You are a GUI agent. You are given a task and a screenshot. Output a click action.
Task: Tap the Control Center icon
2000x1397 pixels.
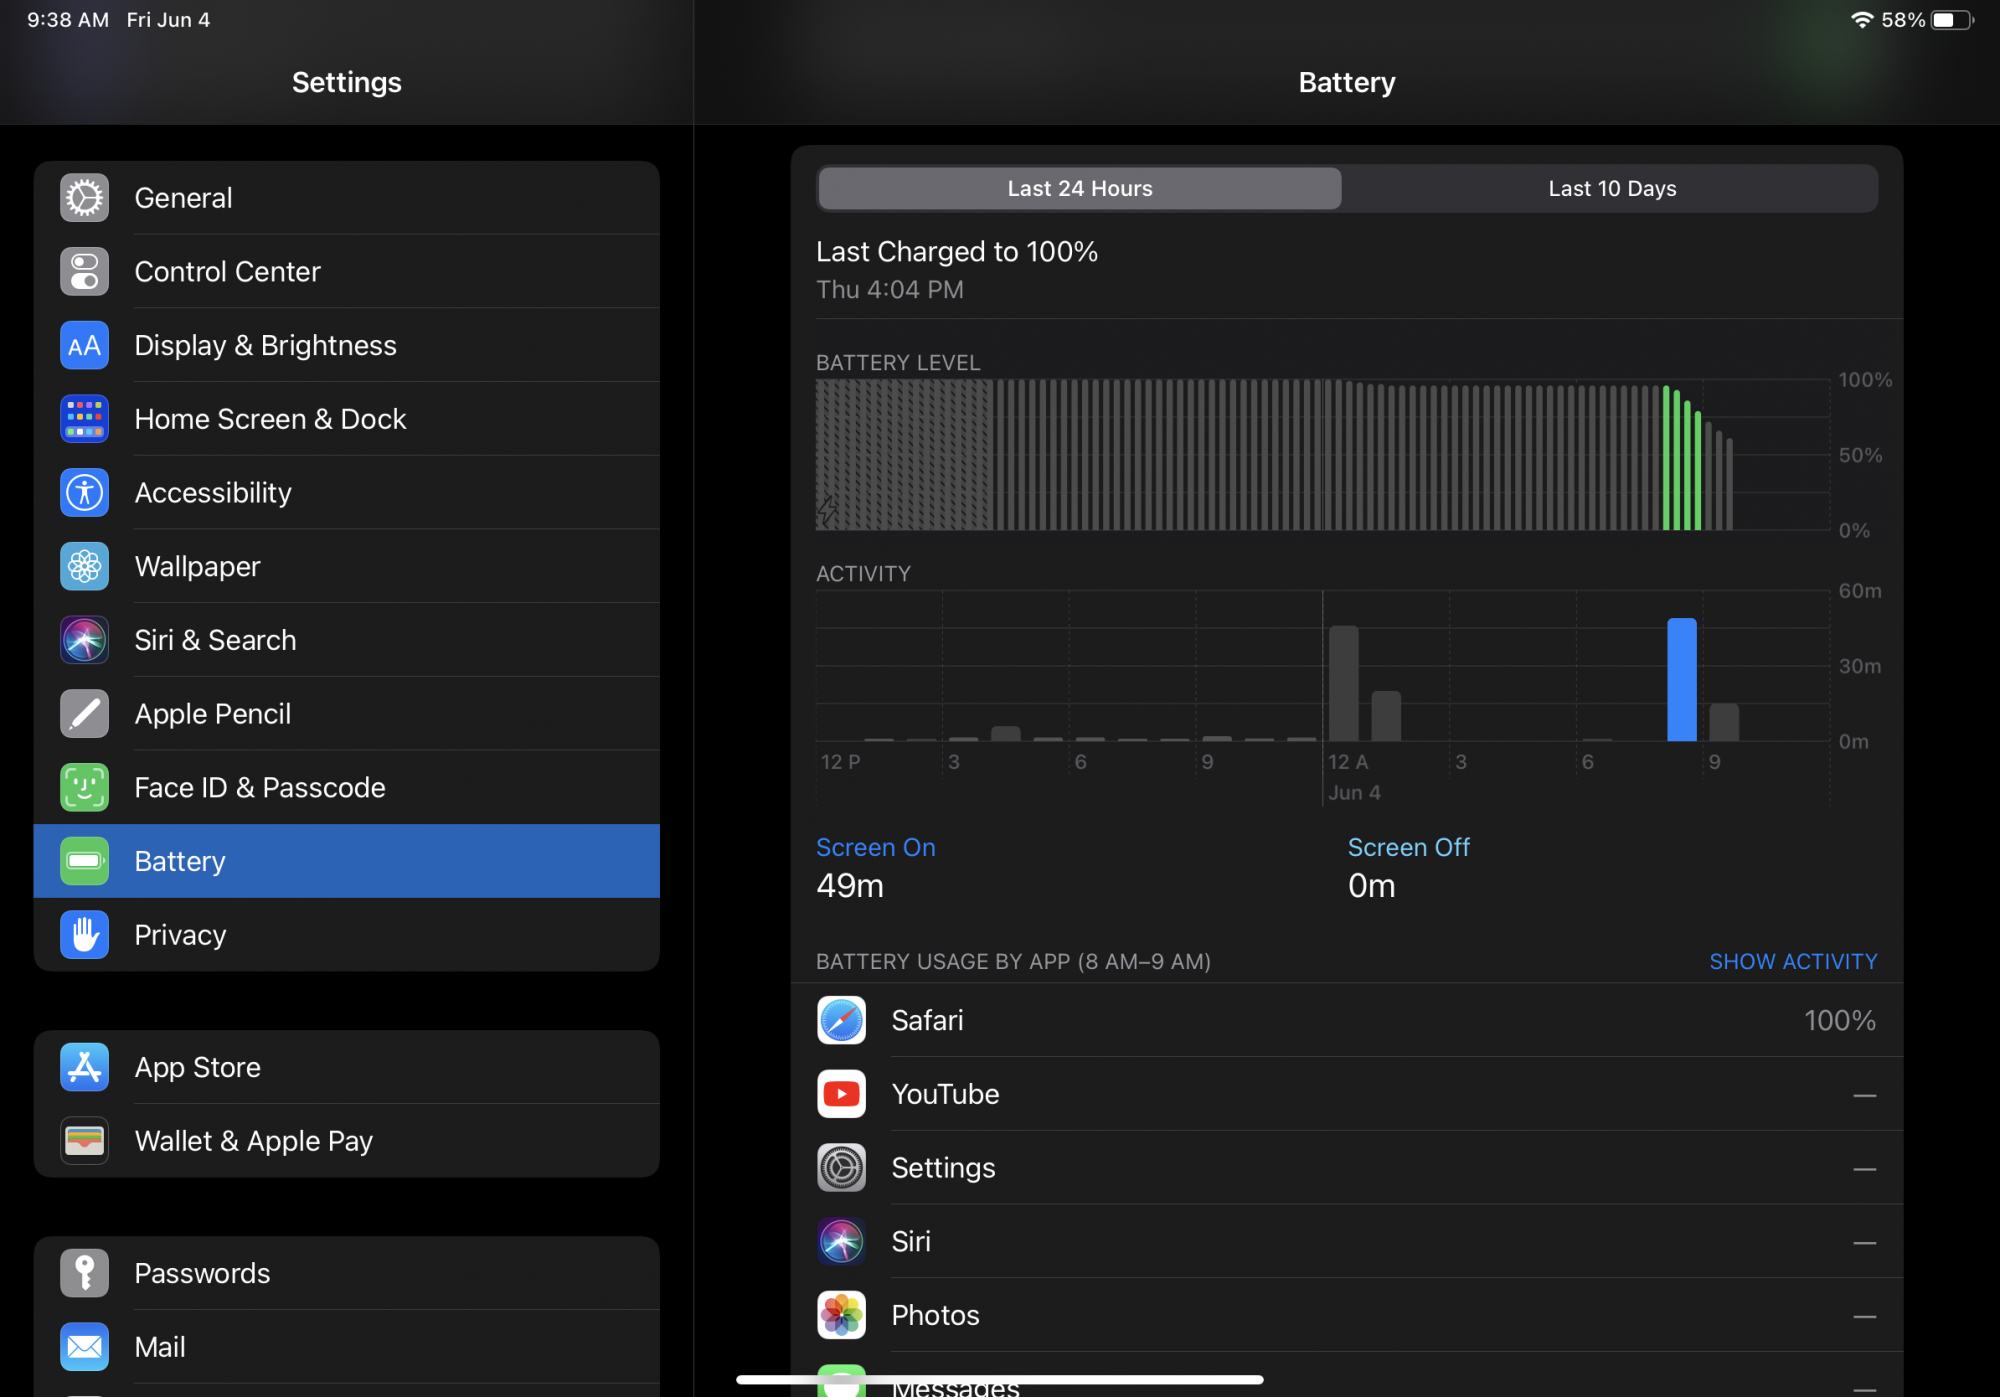tap(85, 272)
